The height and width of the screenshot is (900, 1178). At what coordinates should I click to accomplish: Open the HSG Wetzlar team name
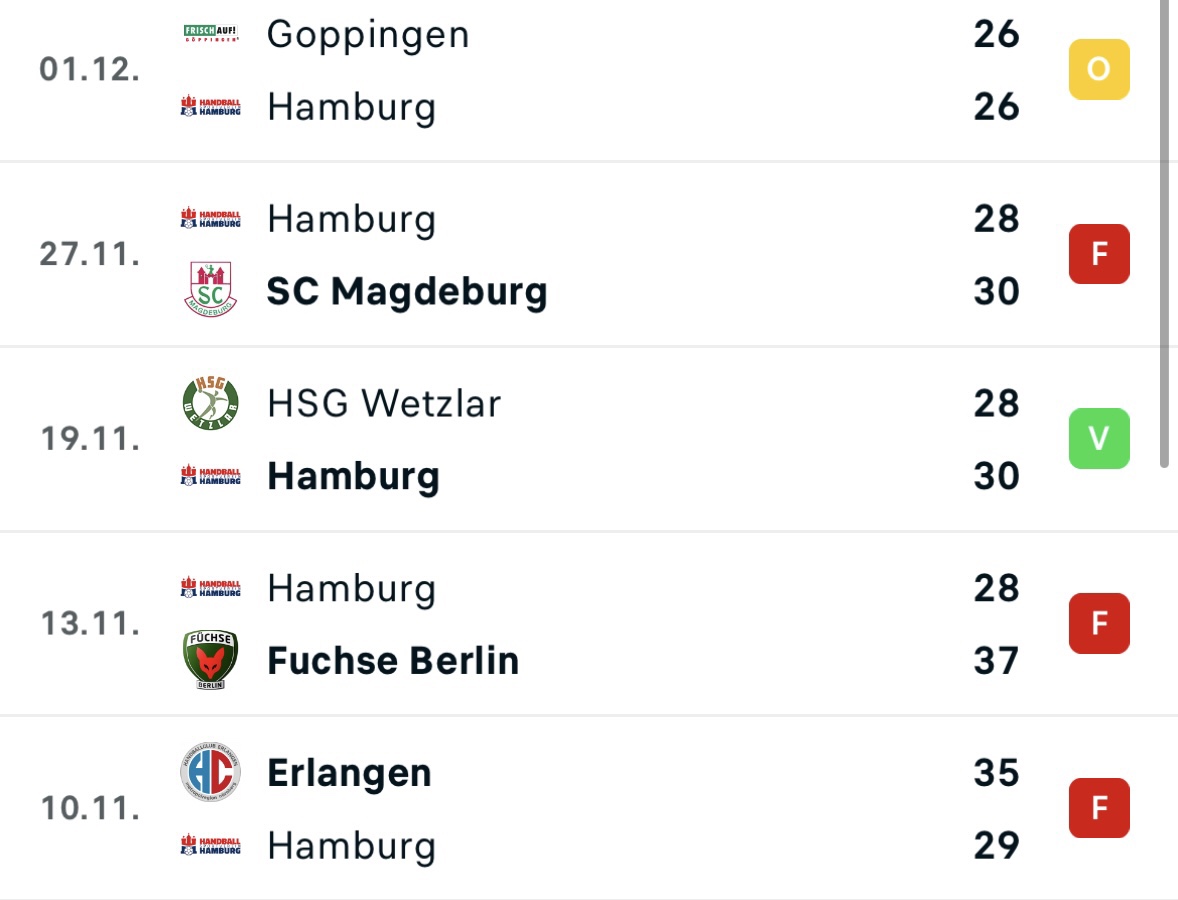(x=384, y=403)
